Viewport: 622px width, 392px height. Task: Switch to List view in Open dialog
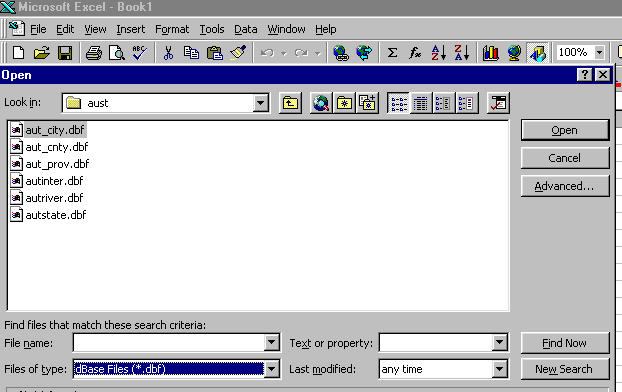398,103
